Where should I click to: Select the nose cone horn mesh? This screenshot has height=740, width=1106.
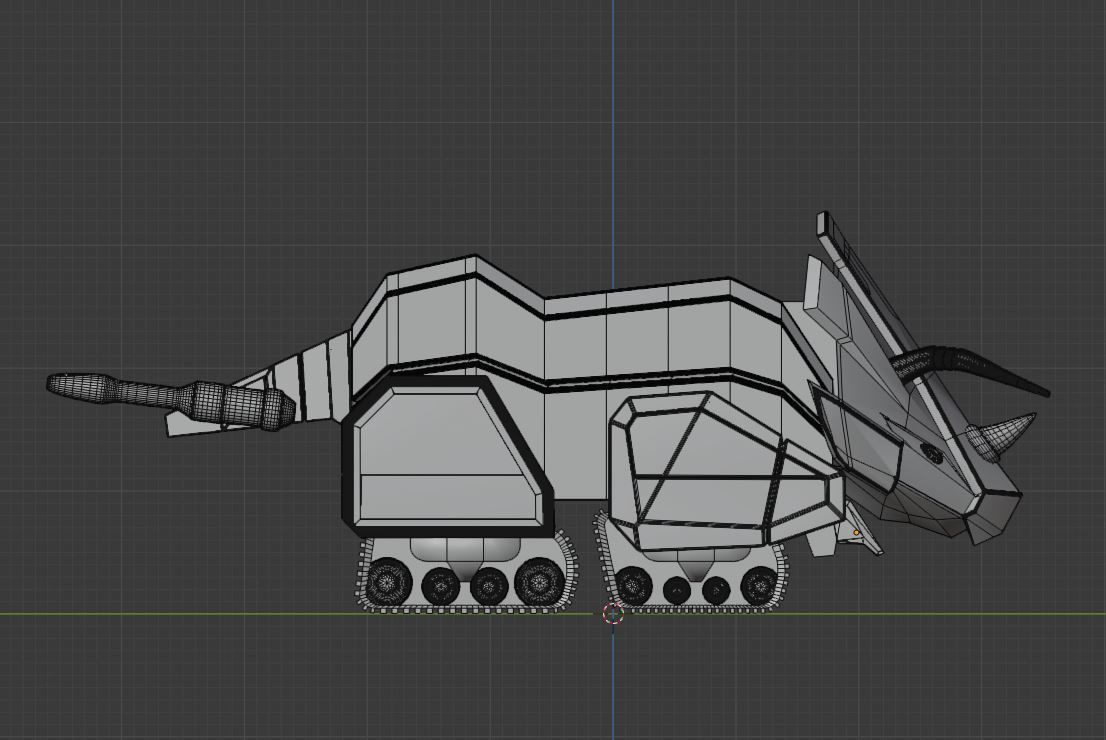(999, 436)
